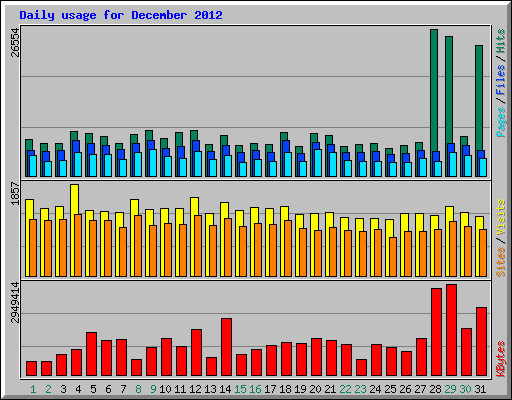Click green day number "29" on the axis
Screen dimensions: 512x400
click(450, 389)
